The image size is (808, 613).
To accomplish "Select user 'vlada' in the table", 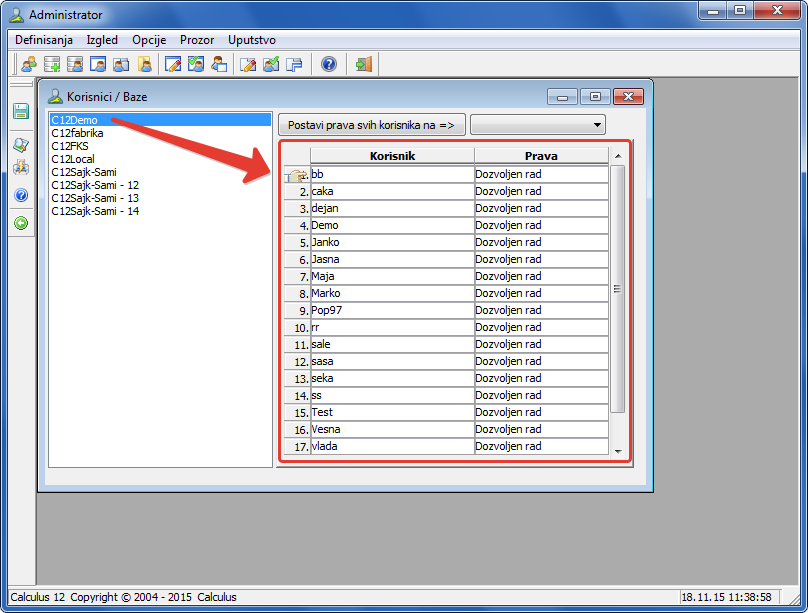I will (392, 446).
